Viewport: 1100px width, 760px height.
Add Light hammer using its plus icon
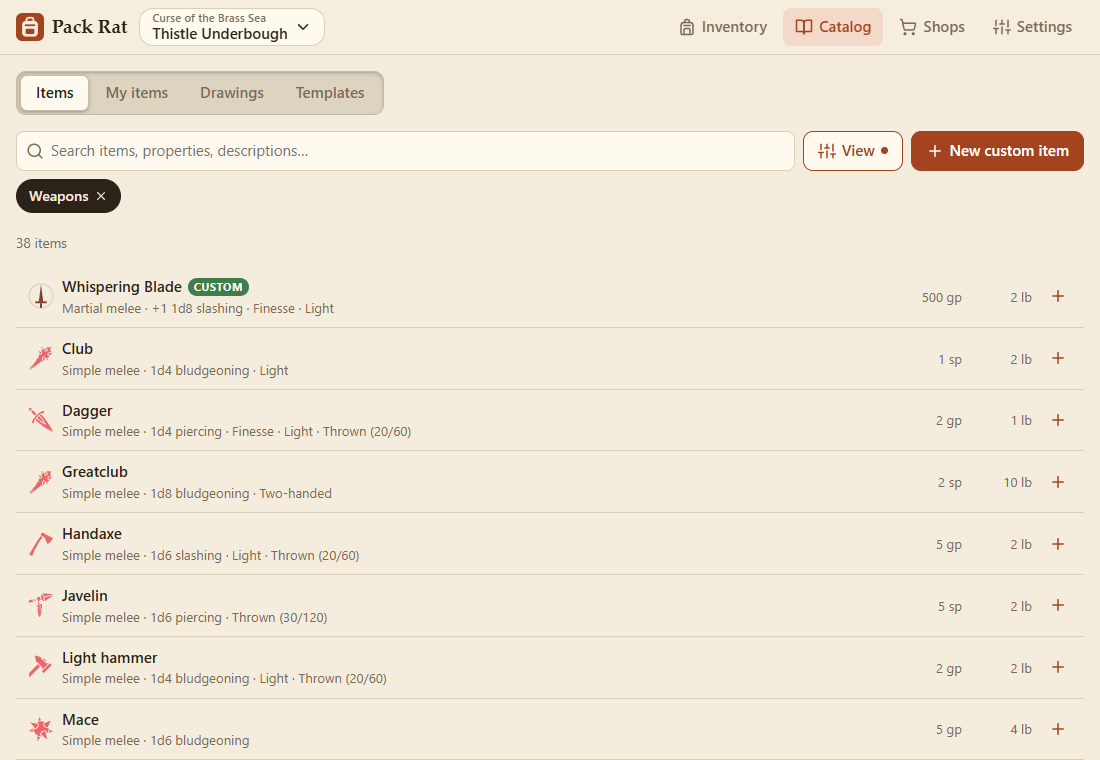[x=1058, y=667]
